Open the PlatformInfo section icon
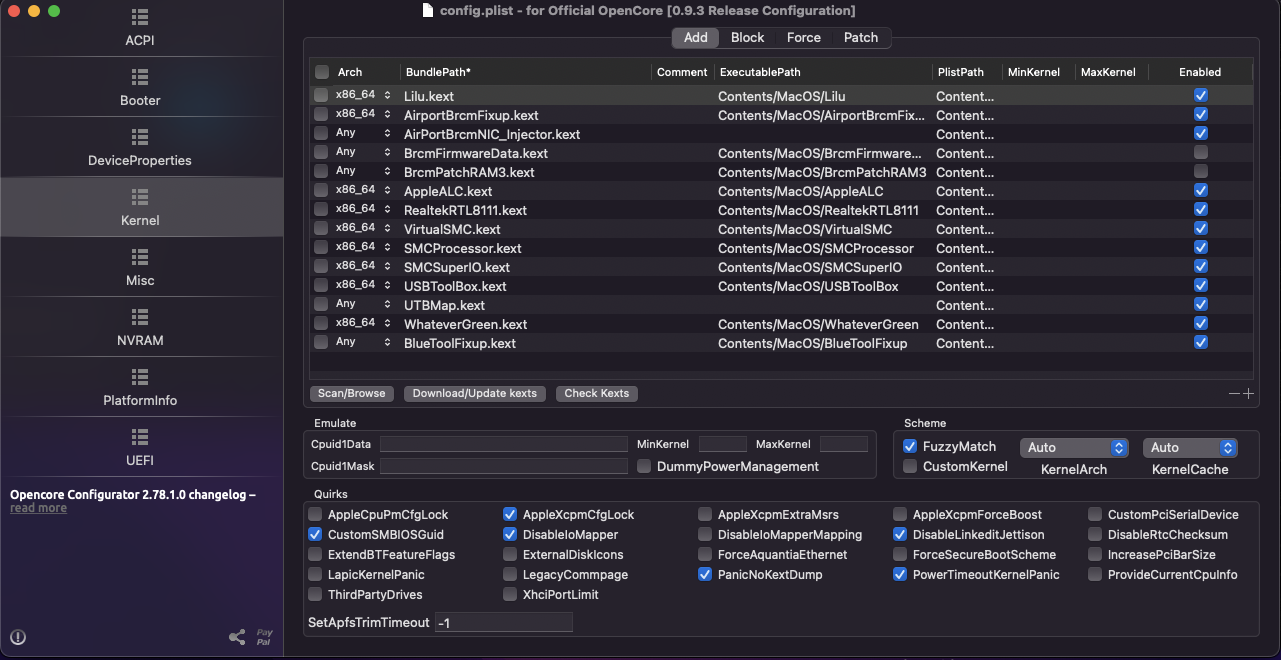Image resolution: width=1281 pixels, height=660 pixels. 140,378
